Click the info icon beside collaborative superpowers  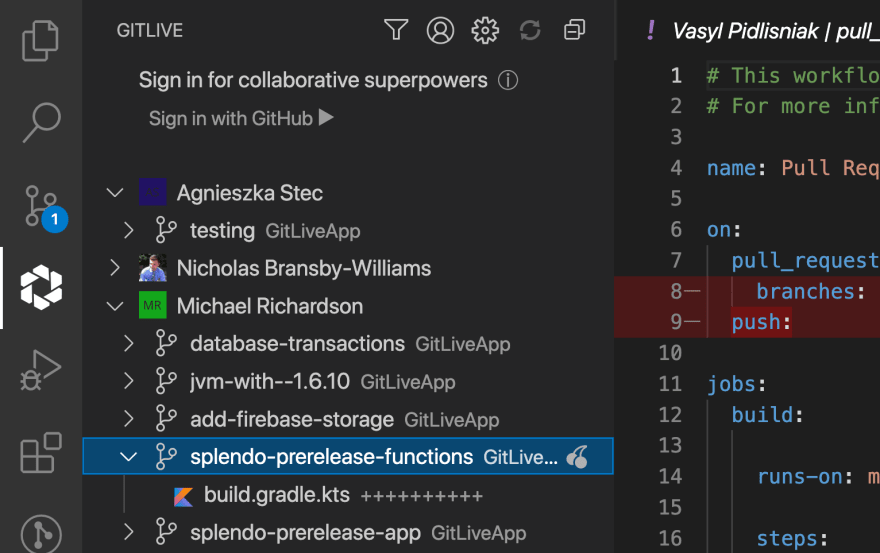(x=508, y=80)
